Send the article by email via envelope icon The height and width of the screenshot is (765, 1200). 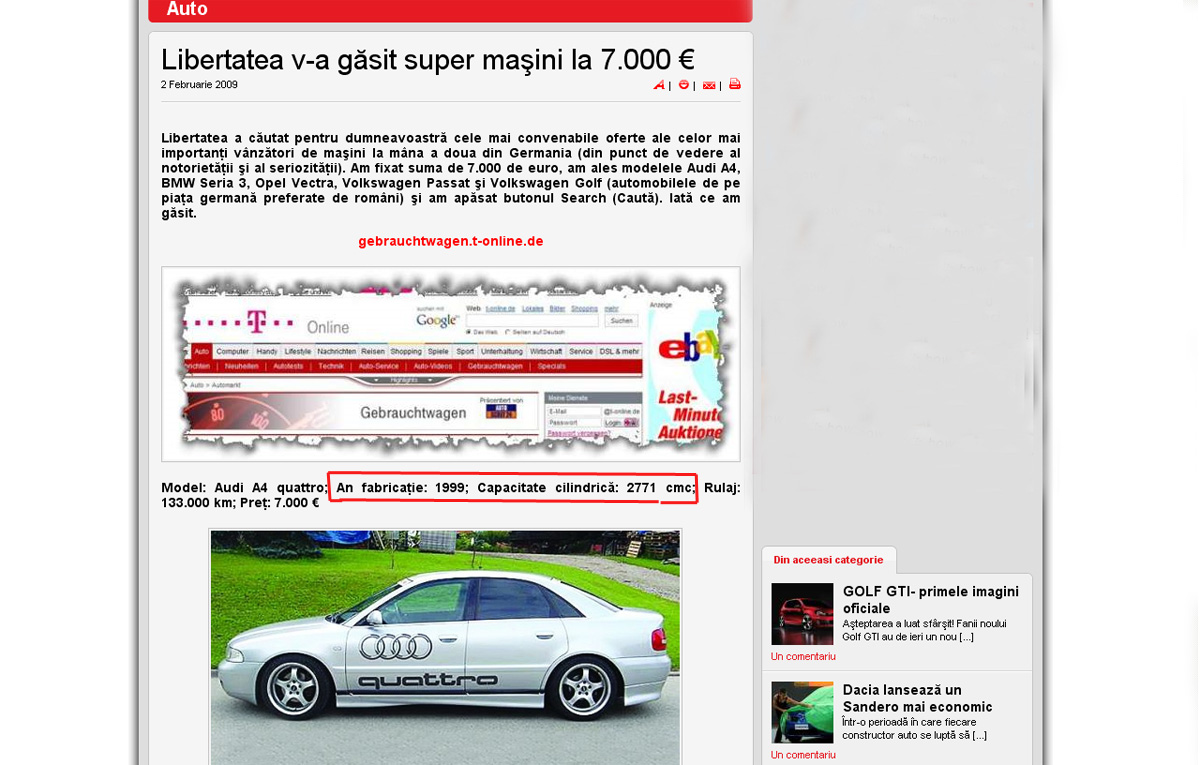click(x=709, y=85)
